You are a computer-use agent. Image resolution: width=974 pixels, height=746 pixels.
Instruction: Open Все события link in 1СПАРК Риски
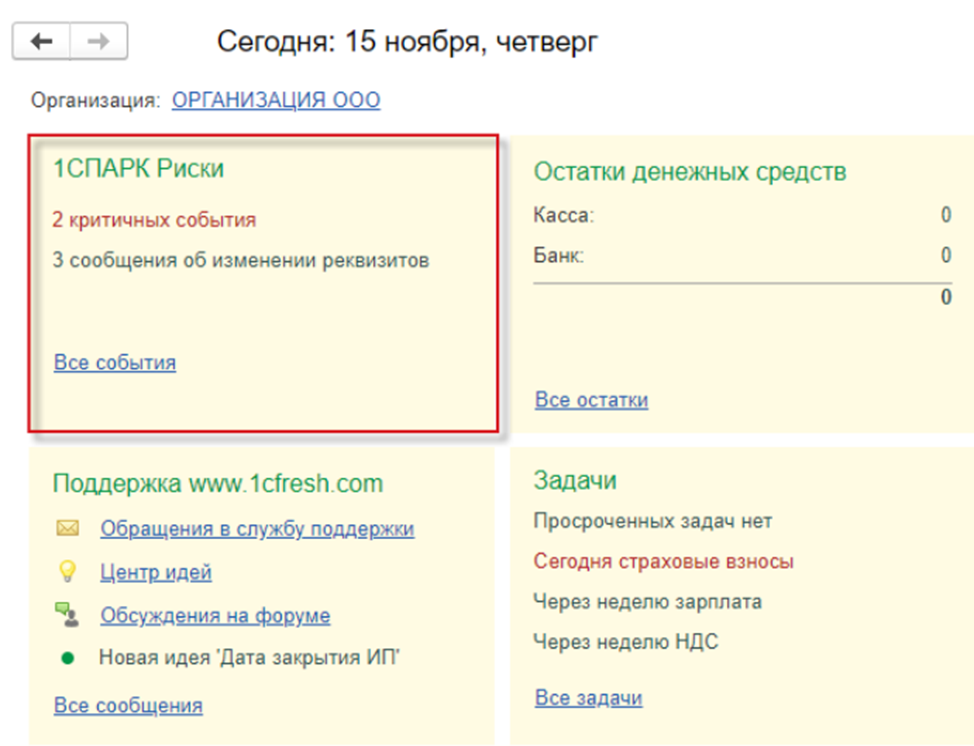pos(115,362)
